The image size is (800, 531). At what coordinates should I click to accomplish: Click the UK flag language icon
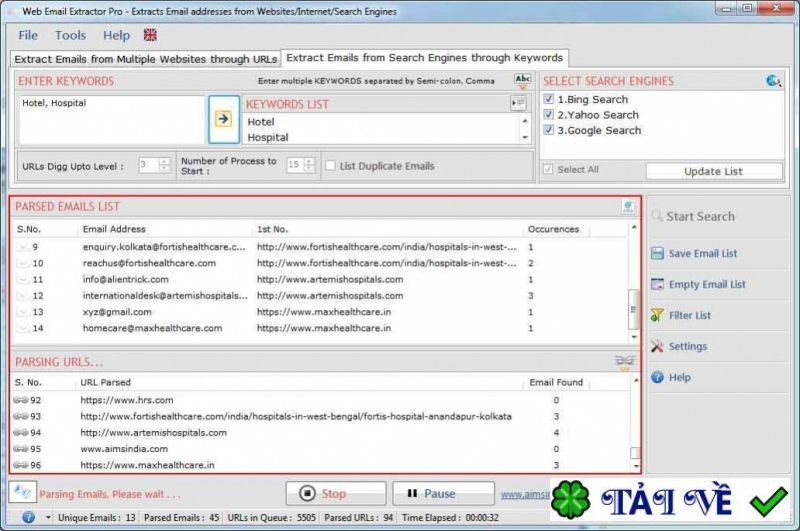tap(150, 35)
